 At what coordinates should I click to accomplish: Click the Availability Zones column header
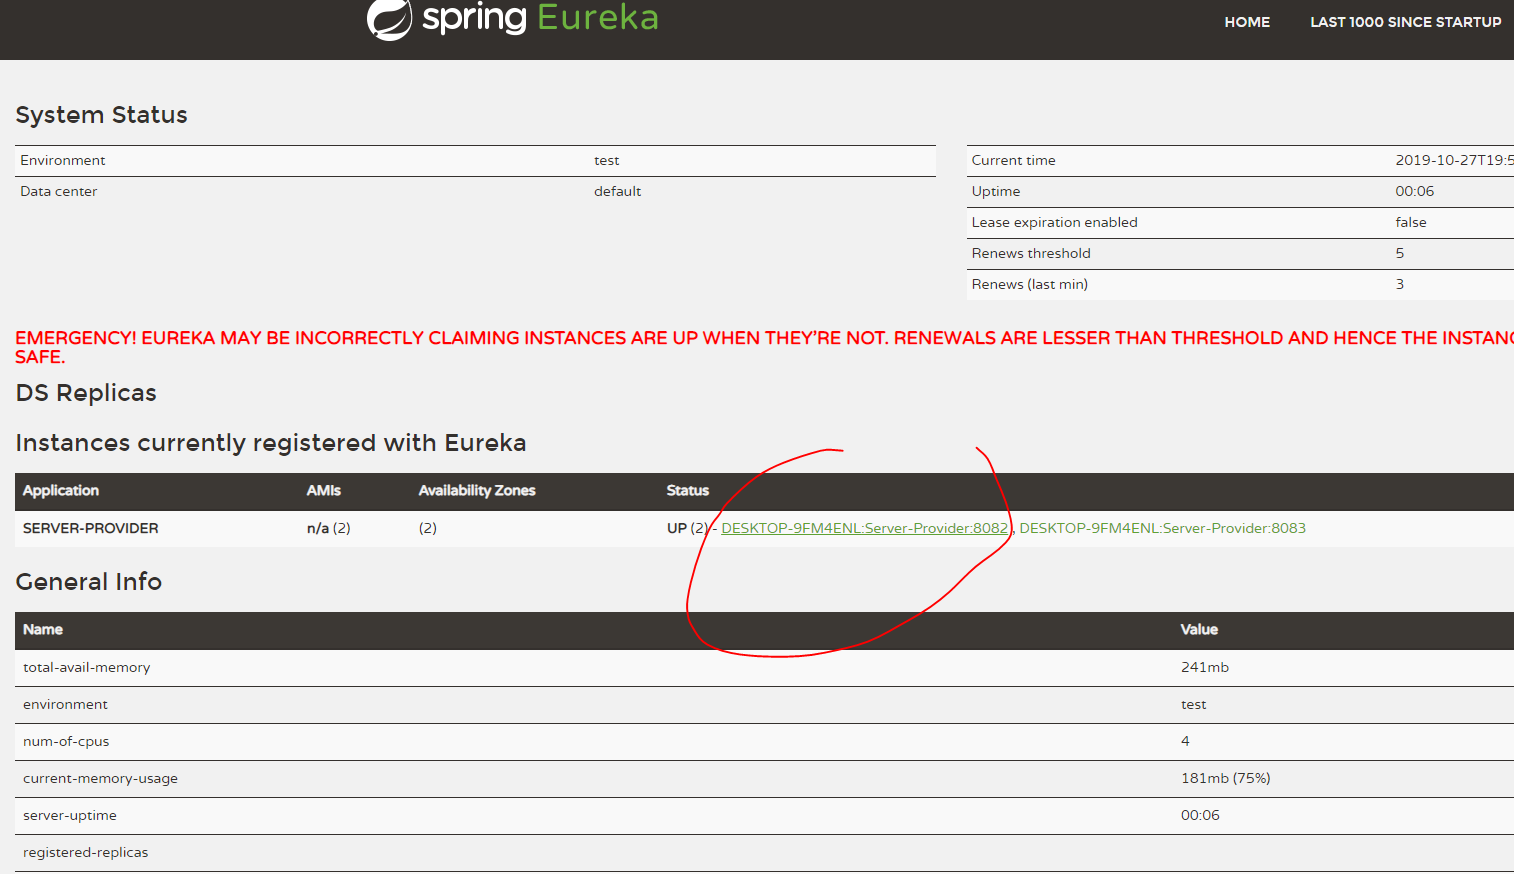pyautogui.click(x=477, y=490)
